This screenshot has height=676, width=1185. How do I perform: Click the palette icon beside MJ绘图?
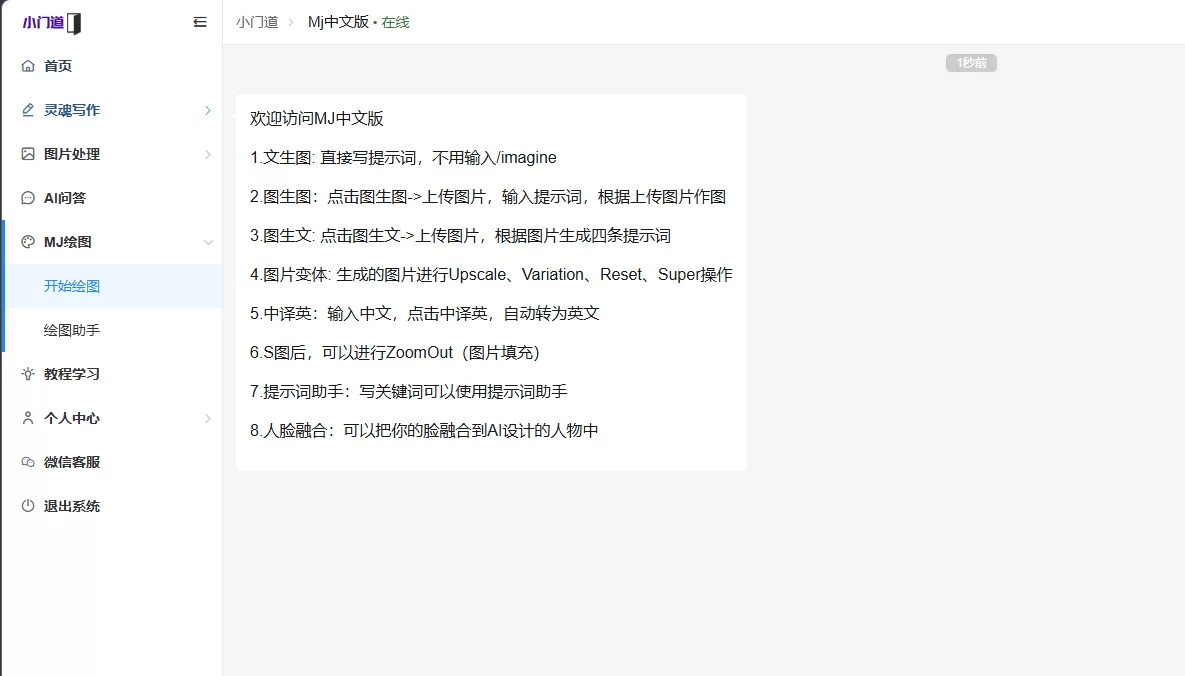pyautogui.click(x=28, y=242)
